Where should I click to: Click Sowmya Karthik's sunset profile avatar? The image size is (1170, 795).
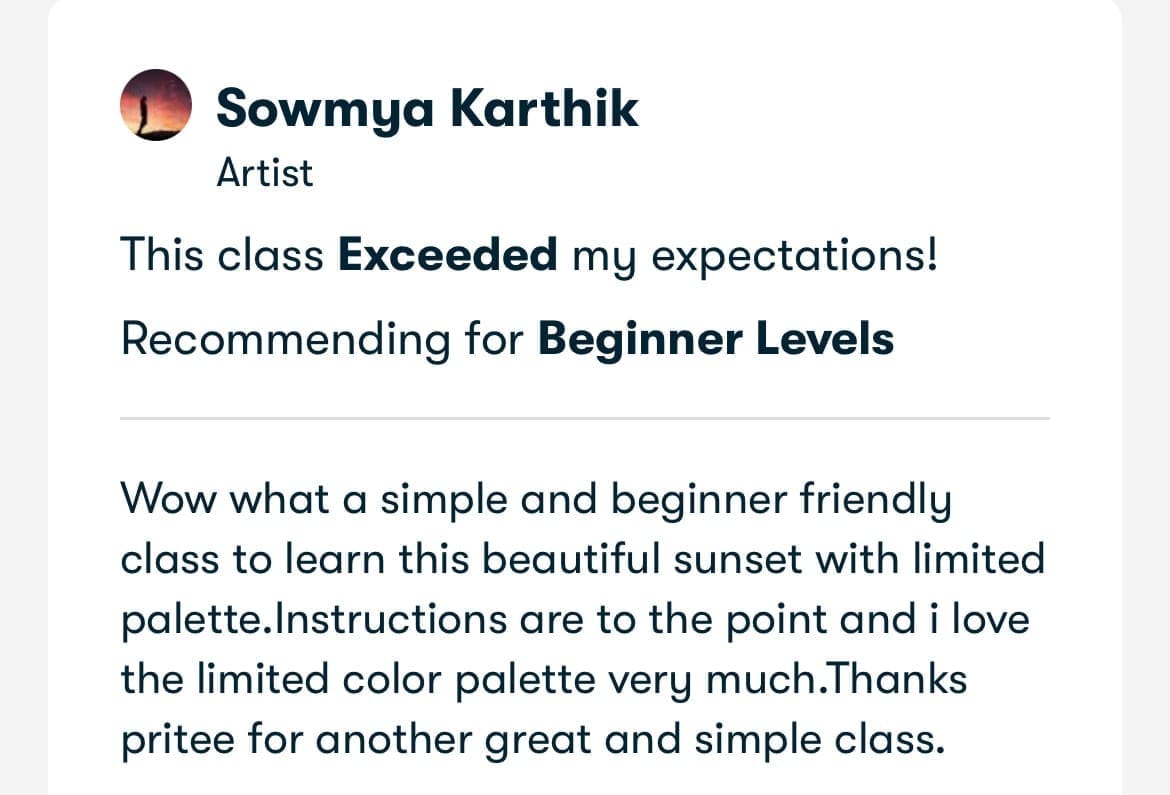coord(155,105)
